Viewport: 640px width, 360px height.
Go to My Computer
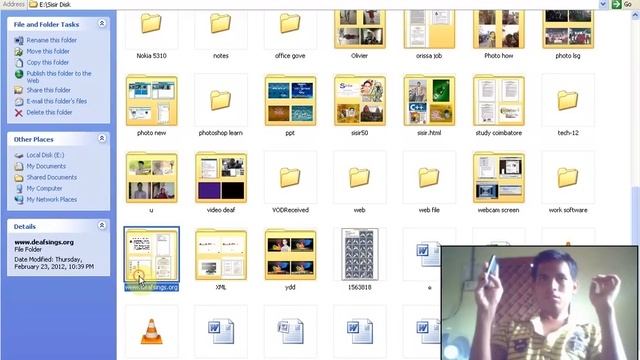44,188
